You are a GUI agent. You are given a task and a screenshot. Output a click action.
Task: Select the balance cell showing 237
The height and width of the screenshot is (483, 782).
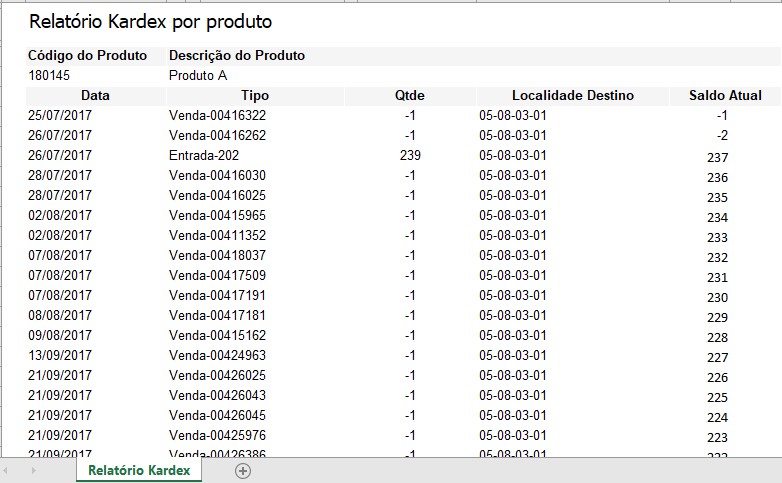717,157
